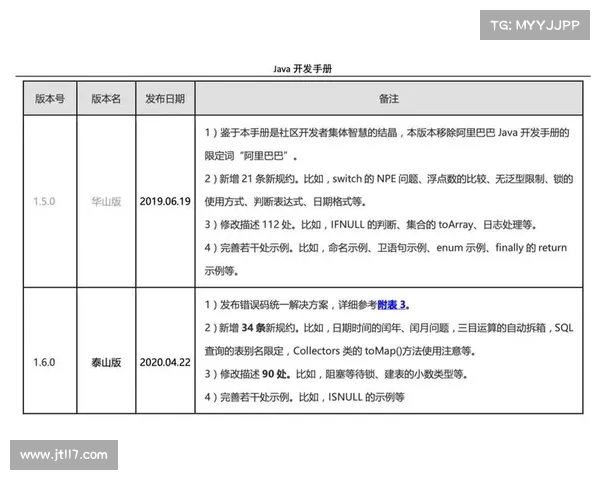This screenshot has width=600, height=480.
Task: Click the line mentioning Collectors 类的 toMap()
Action: [x=340, y=351]
